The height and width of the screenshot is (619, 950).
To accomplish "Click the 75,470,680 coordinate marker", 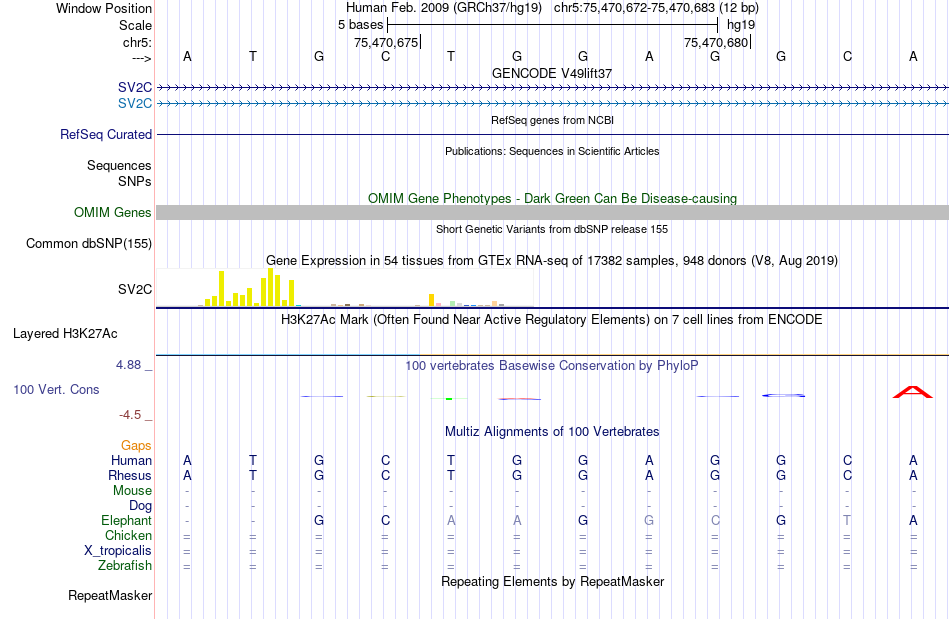I will click(716, 42).
